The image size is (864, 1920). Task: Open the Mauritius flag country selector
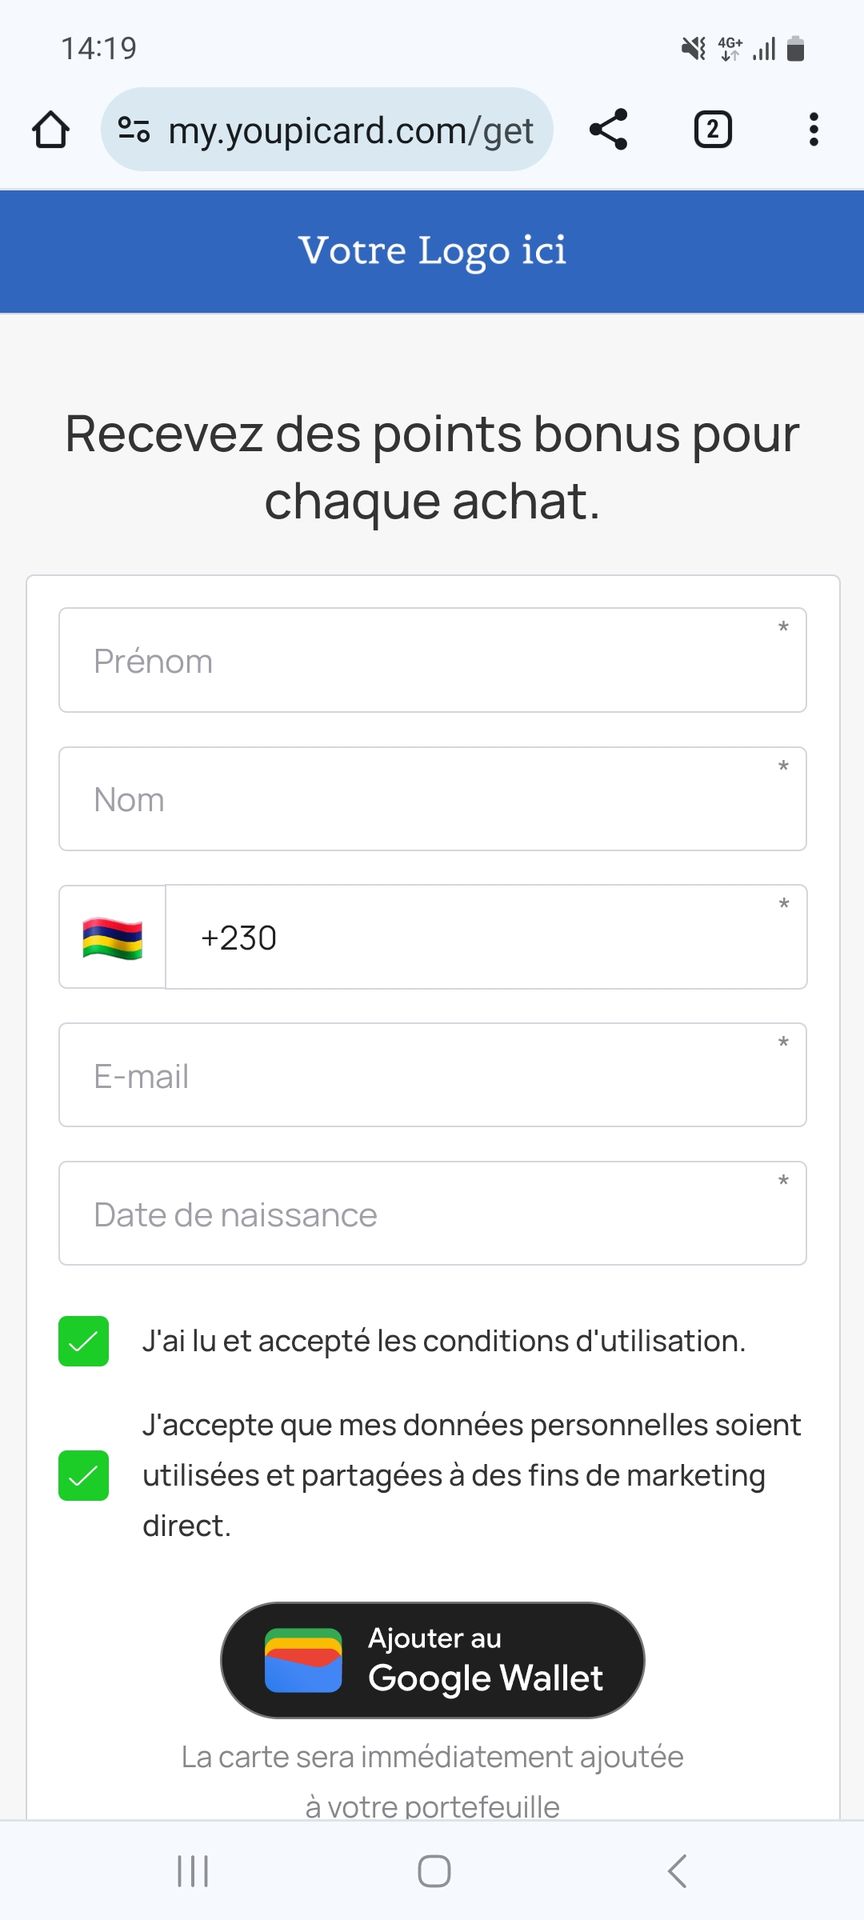[x=112, y=938]
